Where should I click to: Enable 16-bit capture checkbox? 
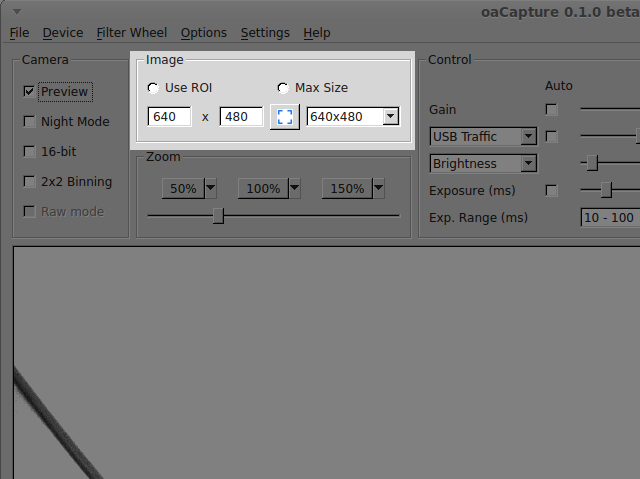(29, 152)
